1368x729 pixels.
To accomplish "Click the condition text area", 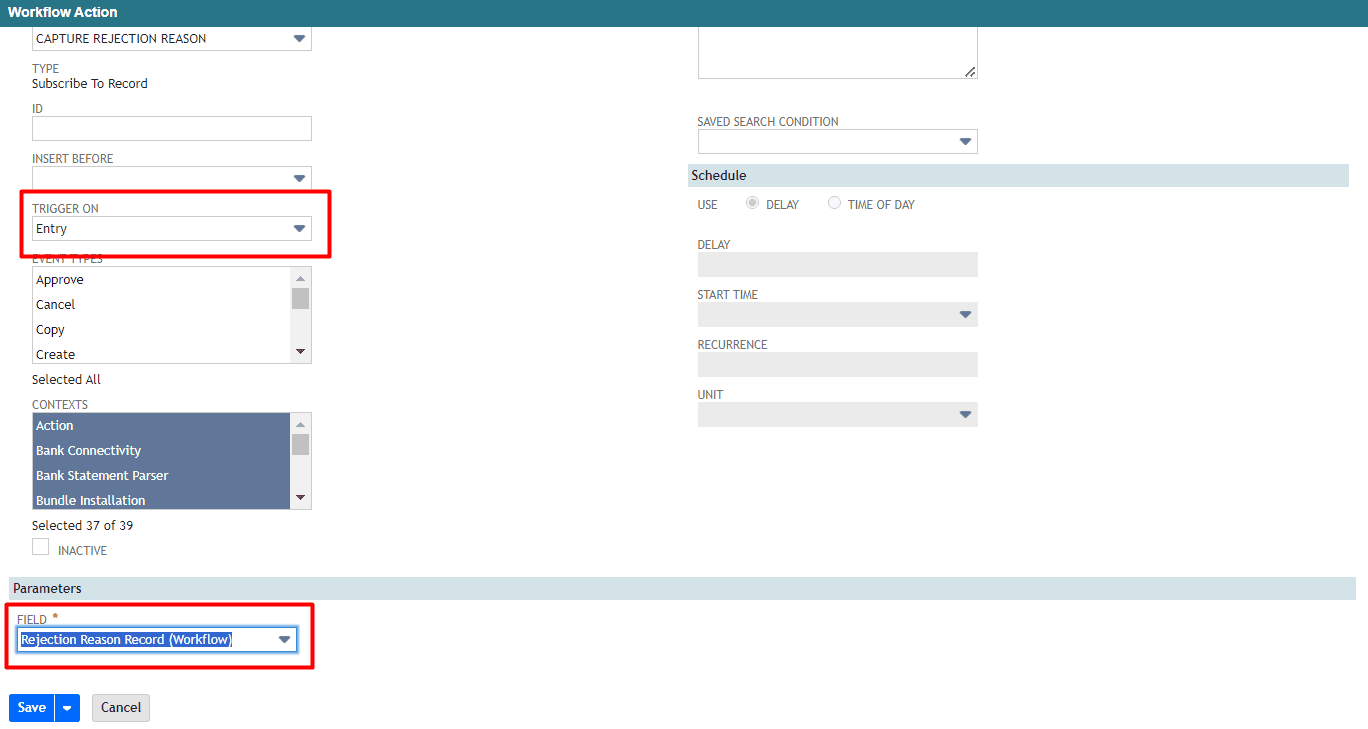I will (x=837, y=52).
